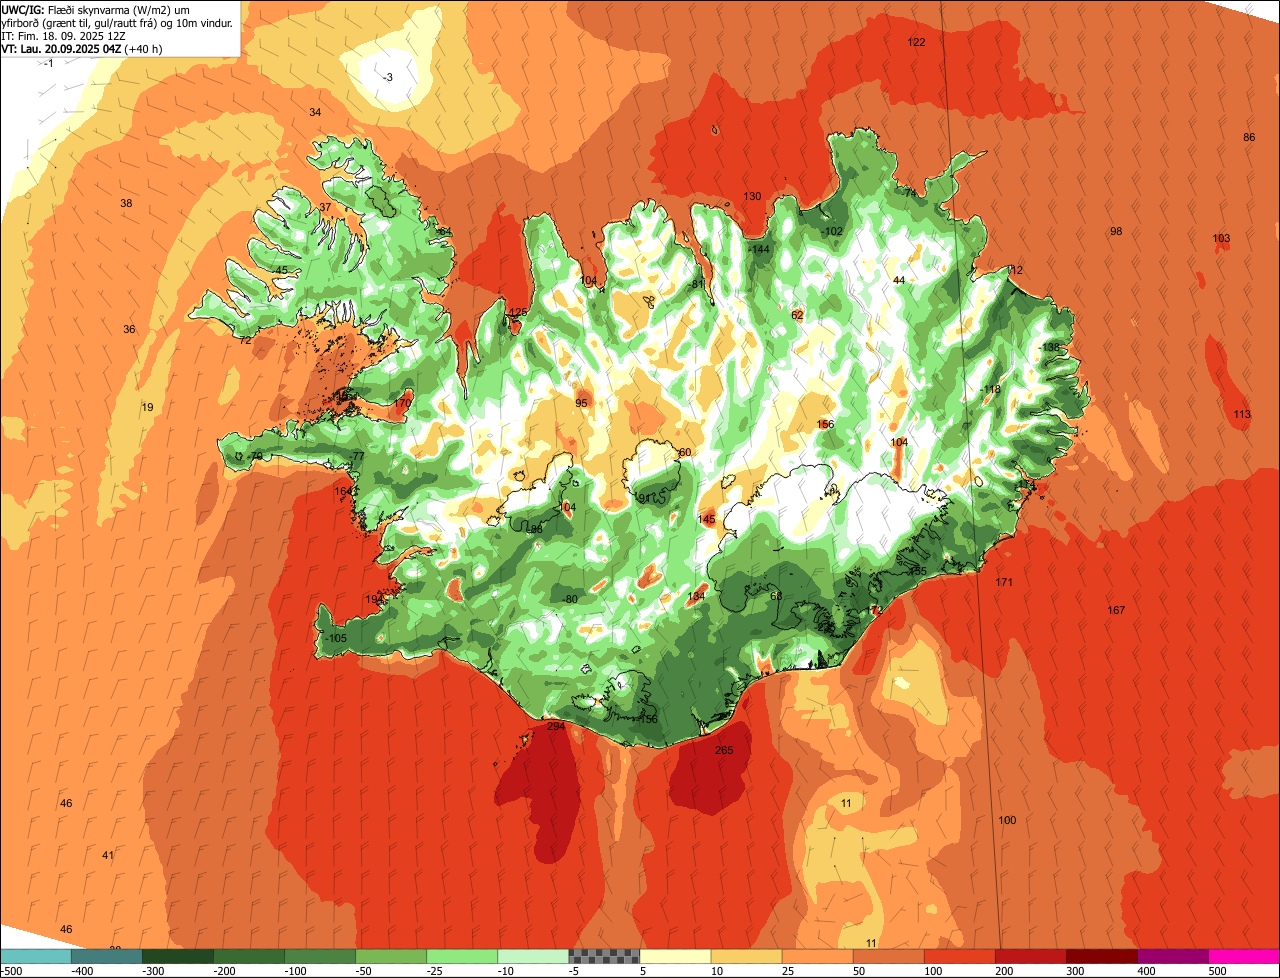Screen dimensions: 1280x978
Task: Click the magenta legend swatch above 500
Action: click(1244, 956)
